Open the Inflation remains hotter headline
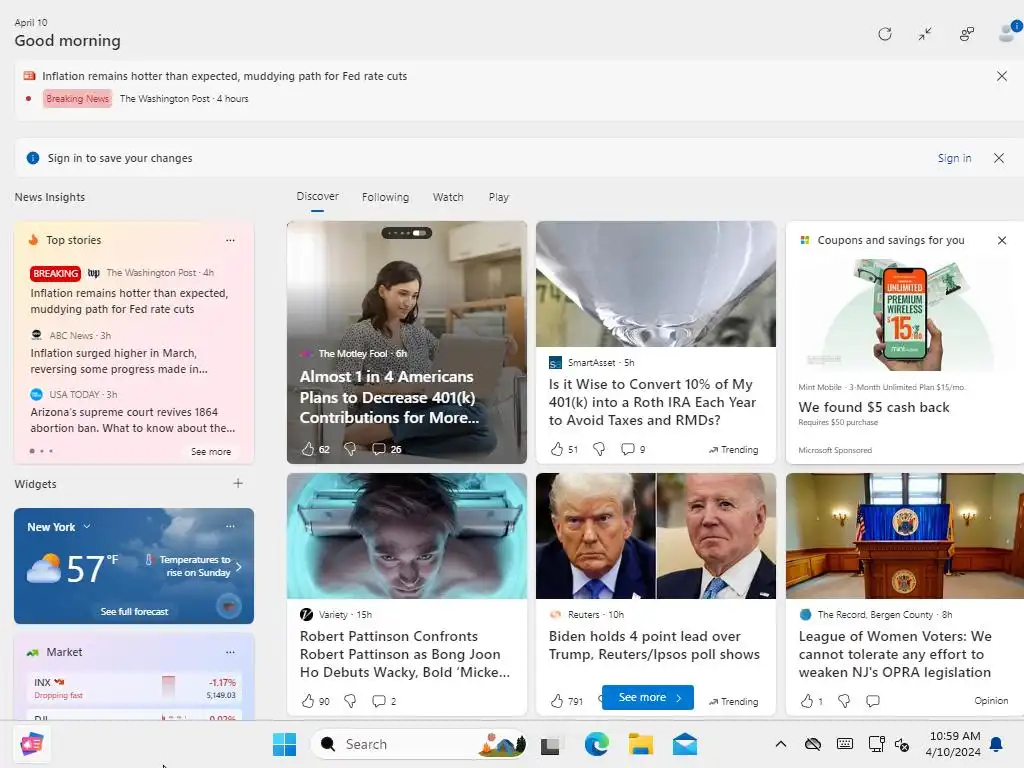Image resolution: width=1024 pixels, height=768 pixels. (129, 301)
